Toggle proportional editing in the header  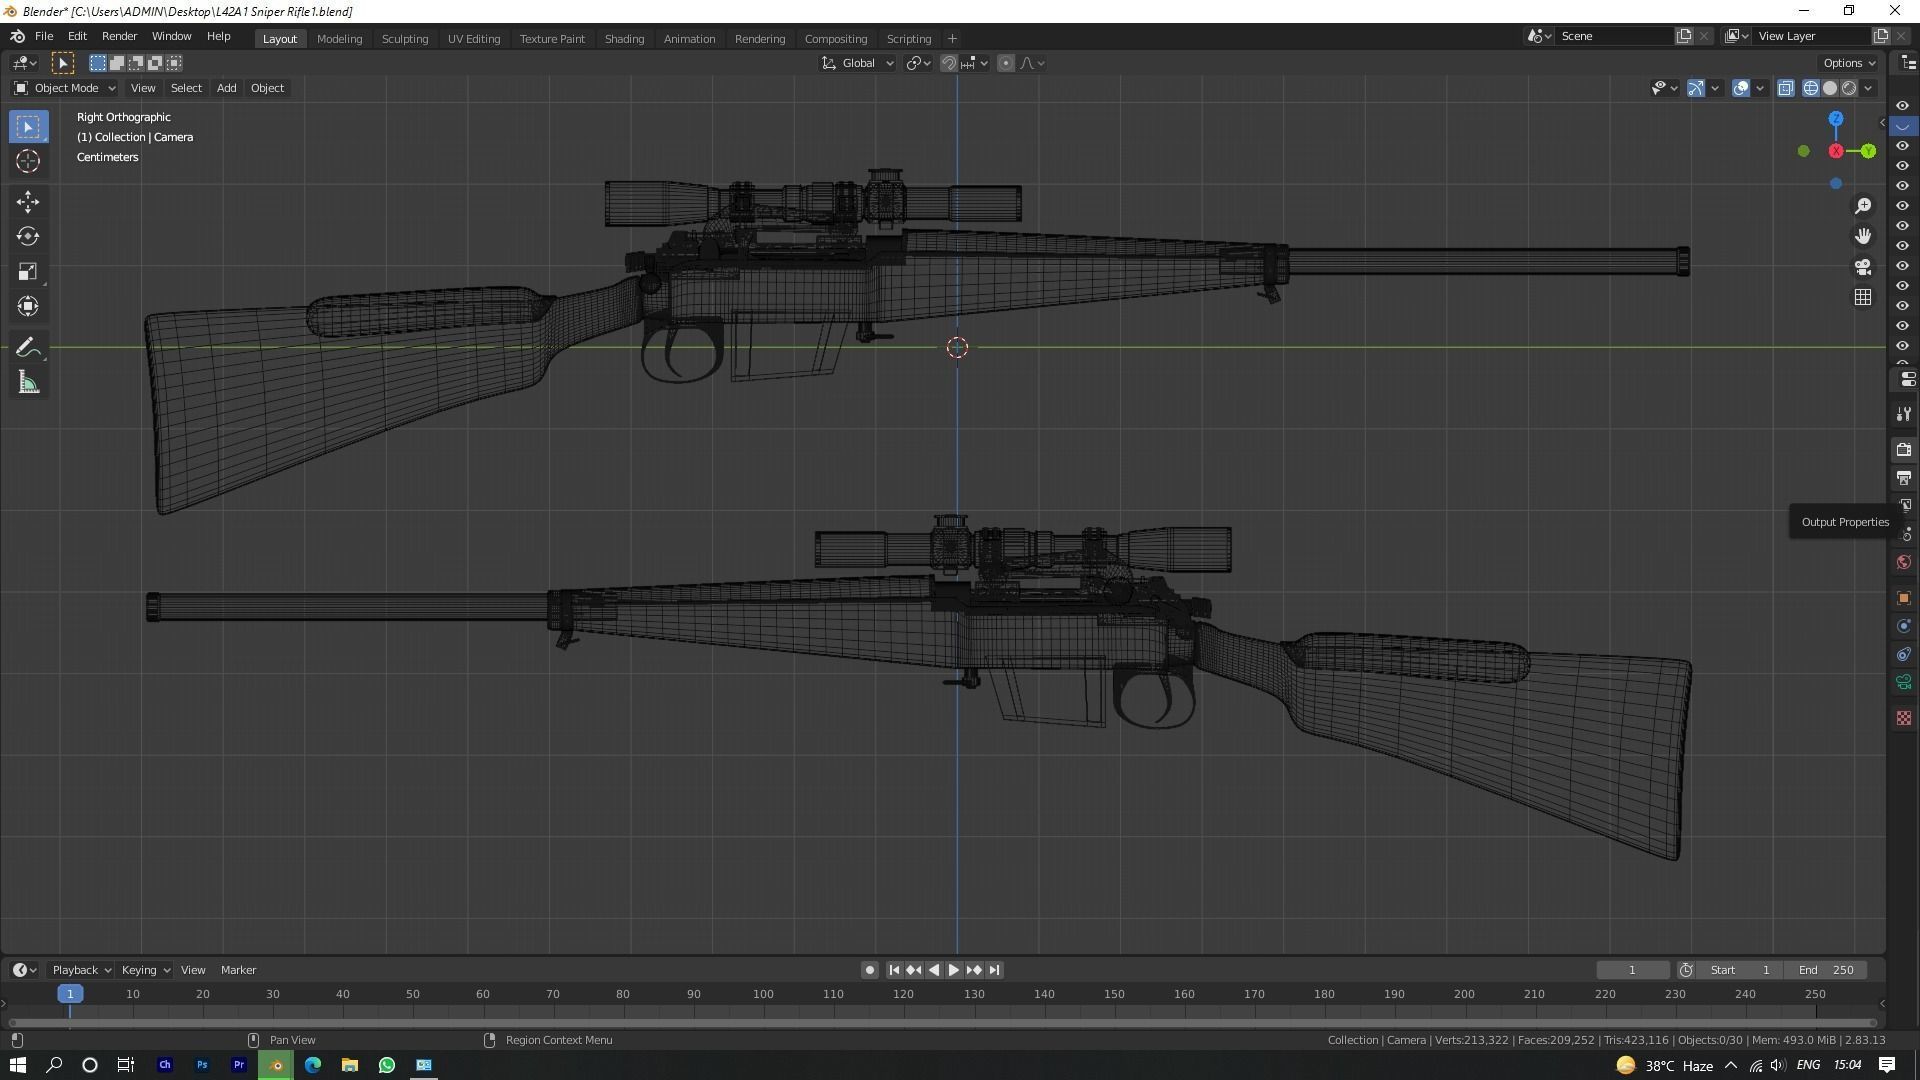1005,62
